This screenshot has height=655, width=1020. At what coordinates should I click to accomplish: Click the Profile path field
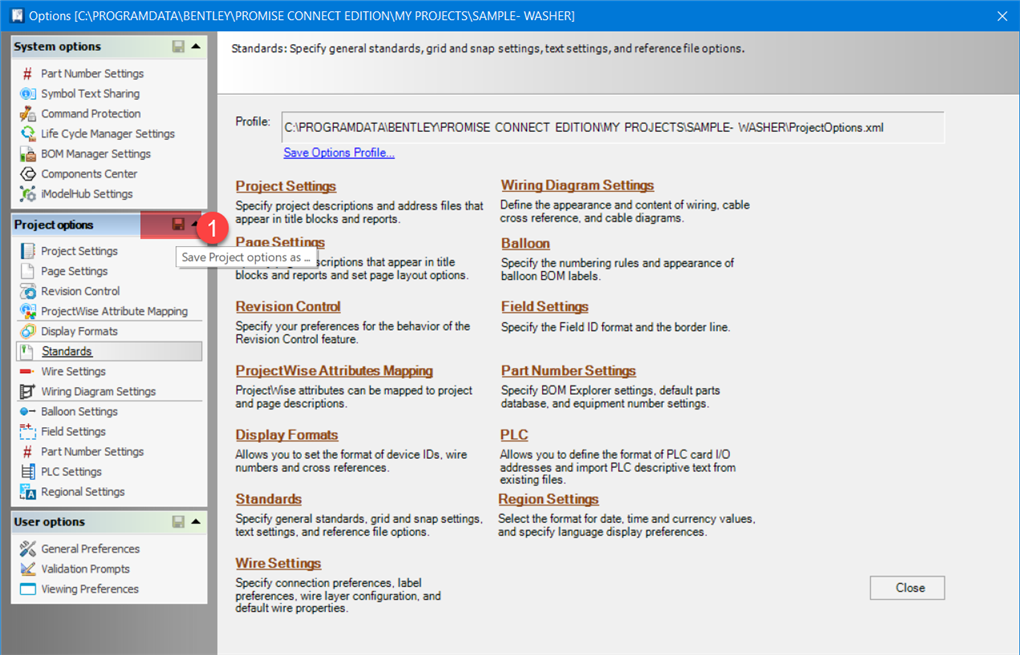click(612, 127)
